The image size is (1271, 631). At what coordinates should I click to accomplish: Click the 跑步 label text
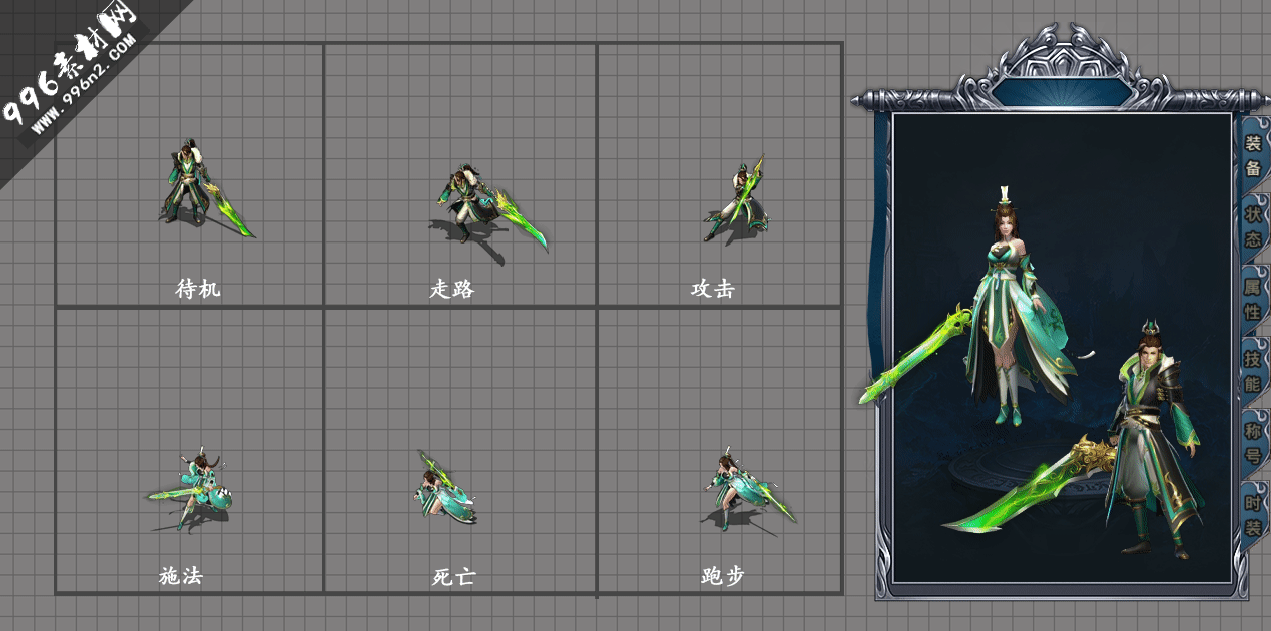[x=723, y=576]
